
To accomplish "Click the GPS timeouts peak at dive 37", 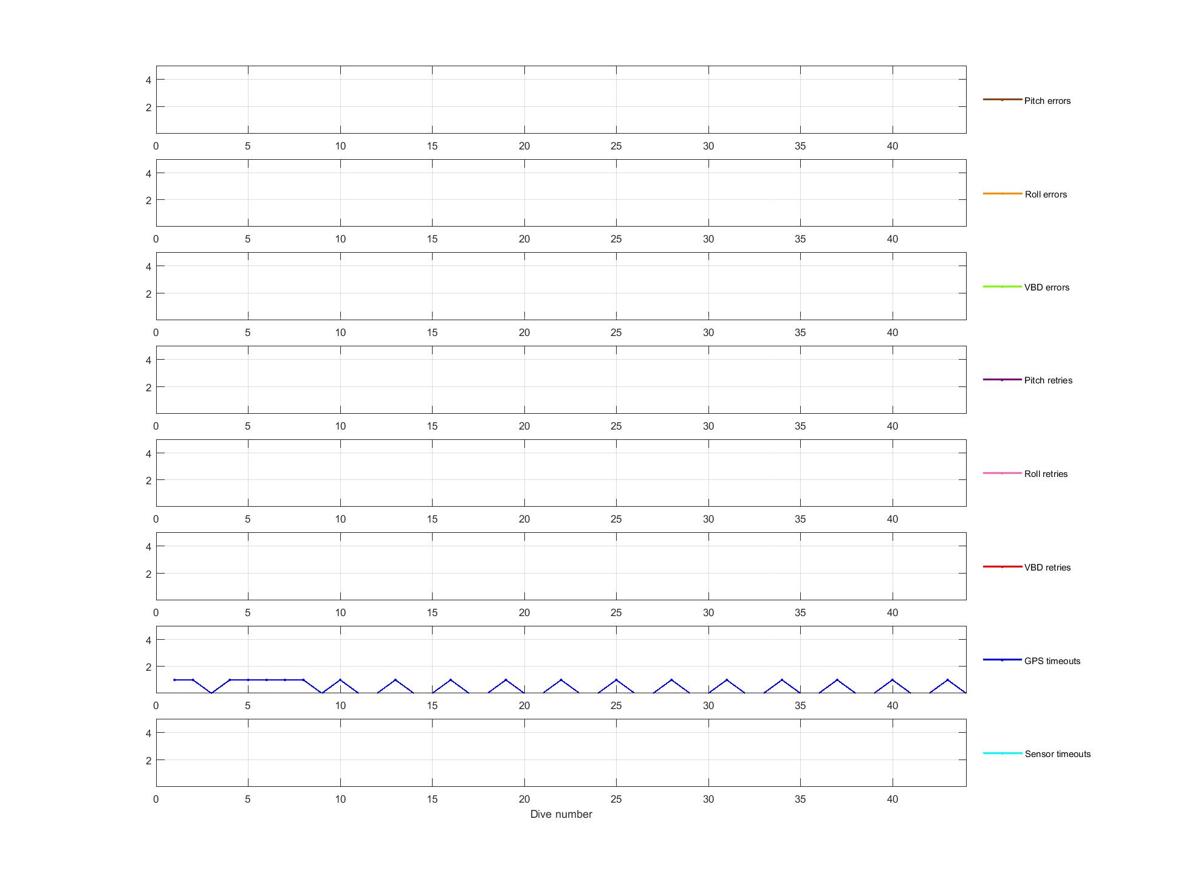I will coord(837,680).
